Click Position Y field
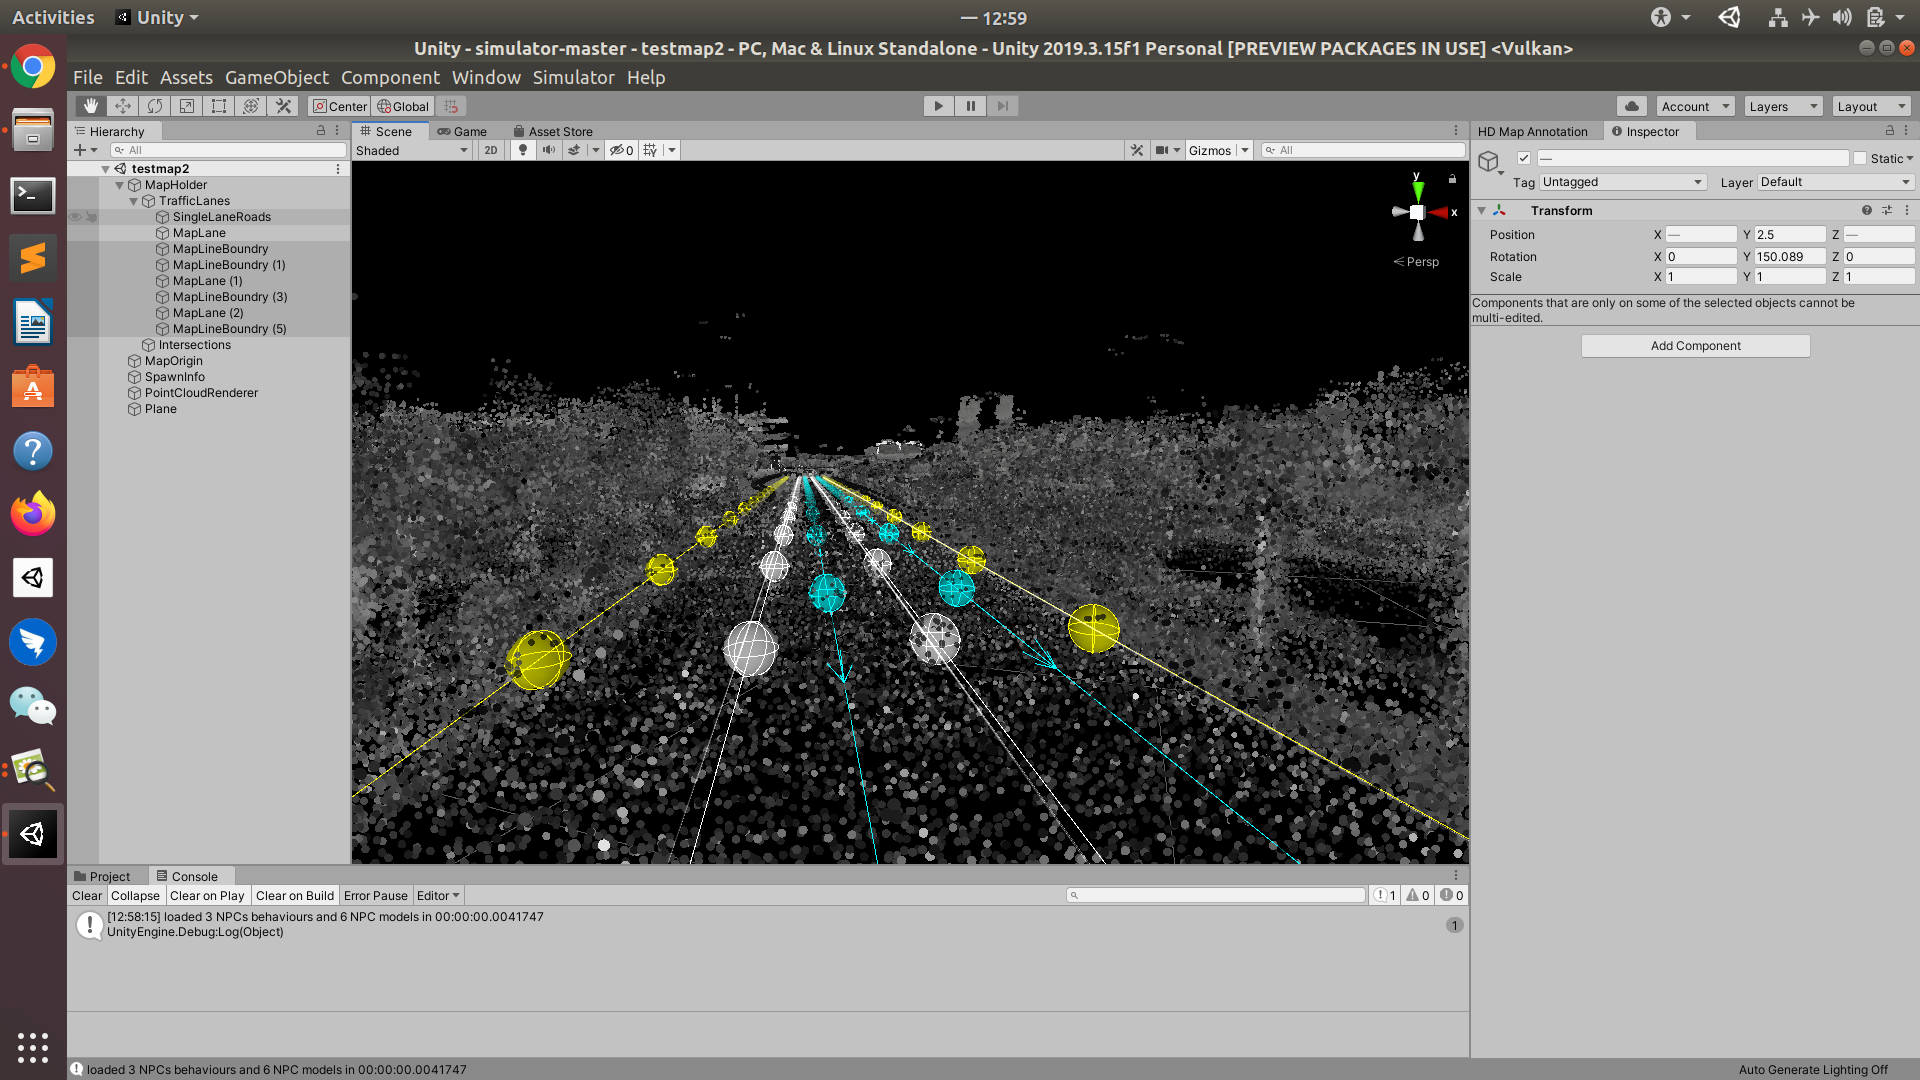This screenshot has width=1920, height=1080. pyautogui.click(x=1790, y=235)
